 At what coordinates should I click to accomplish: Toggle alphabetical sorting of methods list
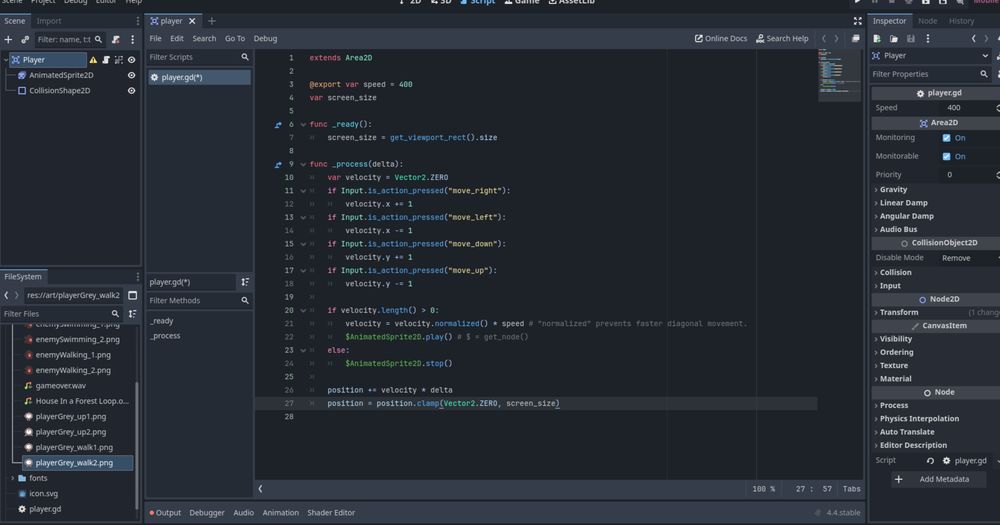[245, 282]
